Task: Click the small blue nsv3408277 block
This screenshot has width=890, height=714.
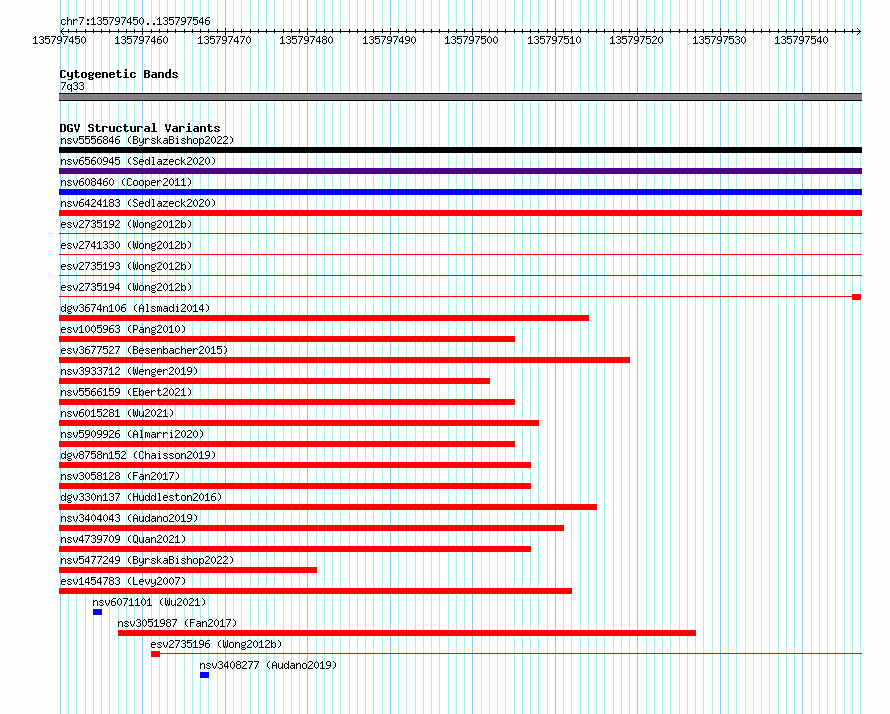Action: 205,675
